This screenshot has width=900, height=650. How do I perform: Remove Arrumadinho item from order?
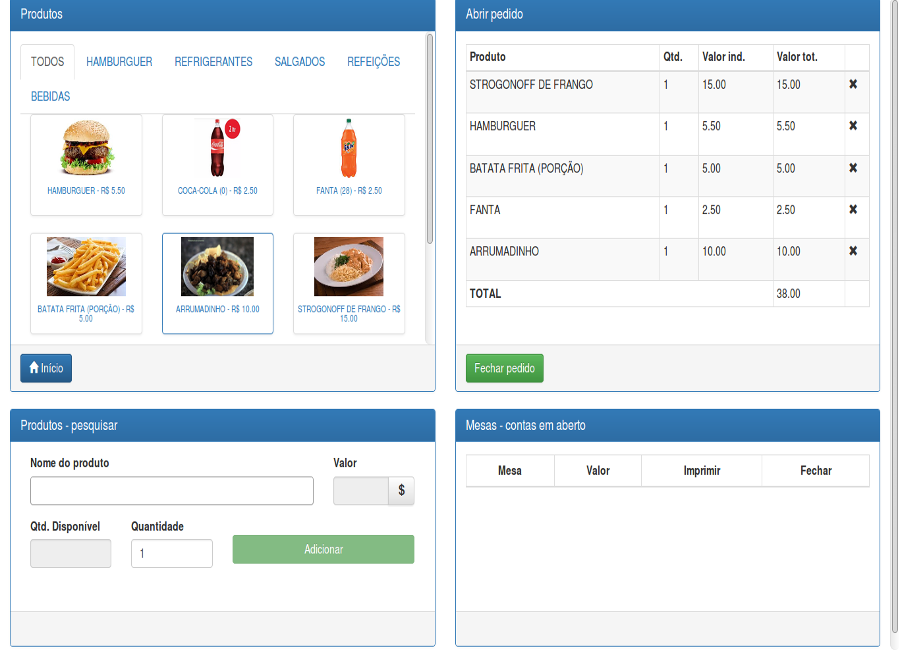tap(853, 251)
